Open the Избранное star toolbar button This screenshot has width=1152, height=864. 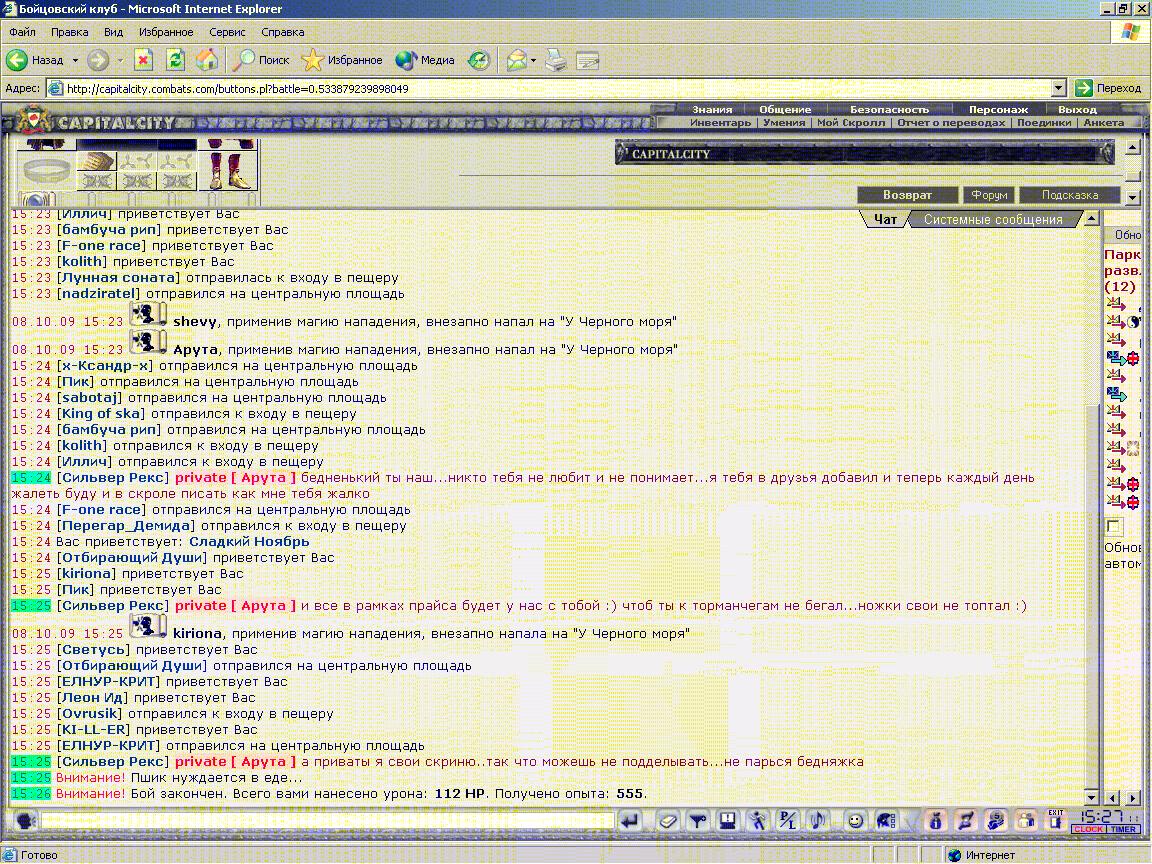(x=342, y=60)
